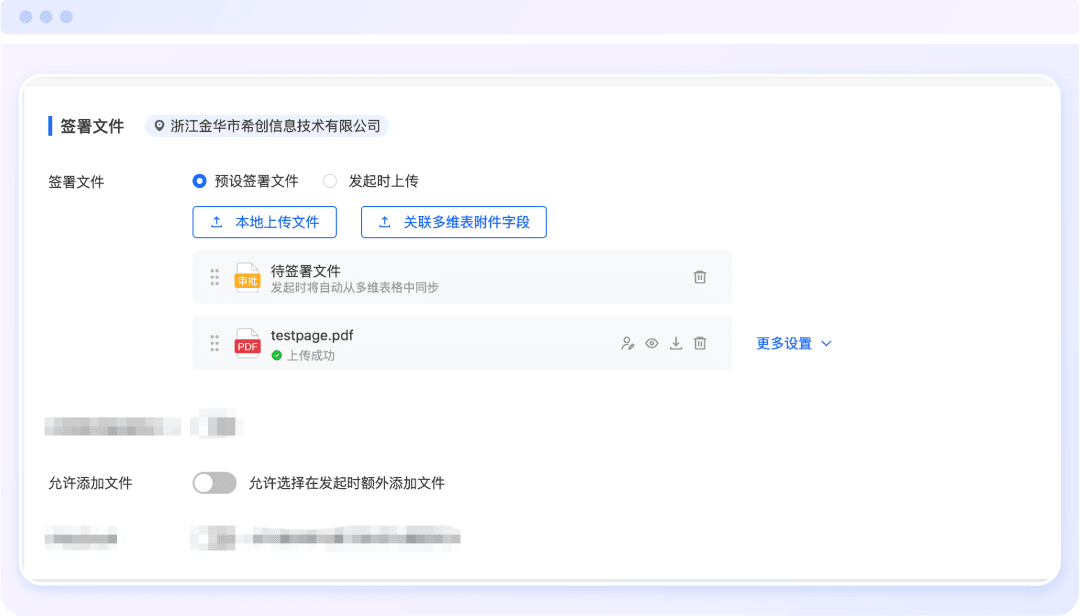The height and width of the screenshot is (616, 1080).
Task: Click the first window control dot
Action: tap(26, 17)
